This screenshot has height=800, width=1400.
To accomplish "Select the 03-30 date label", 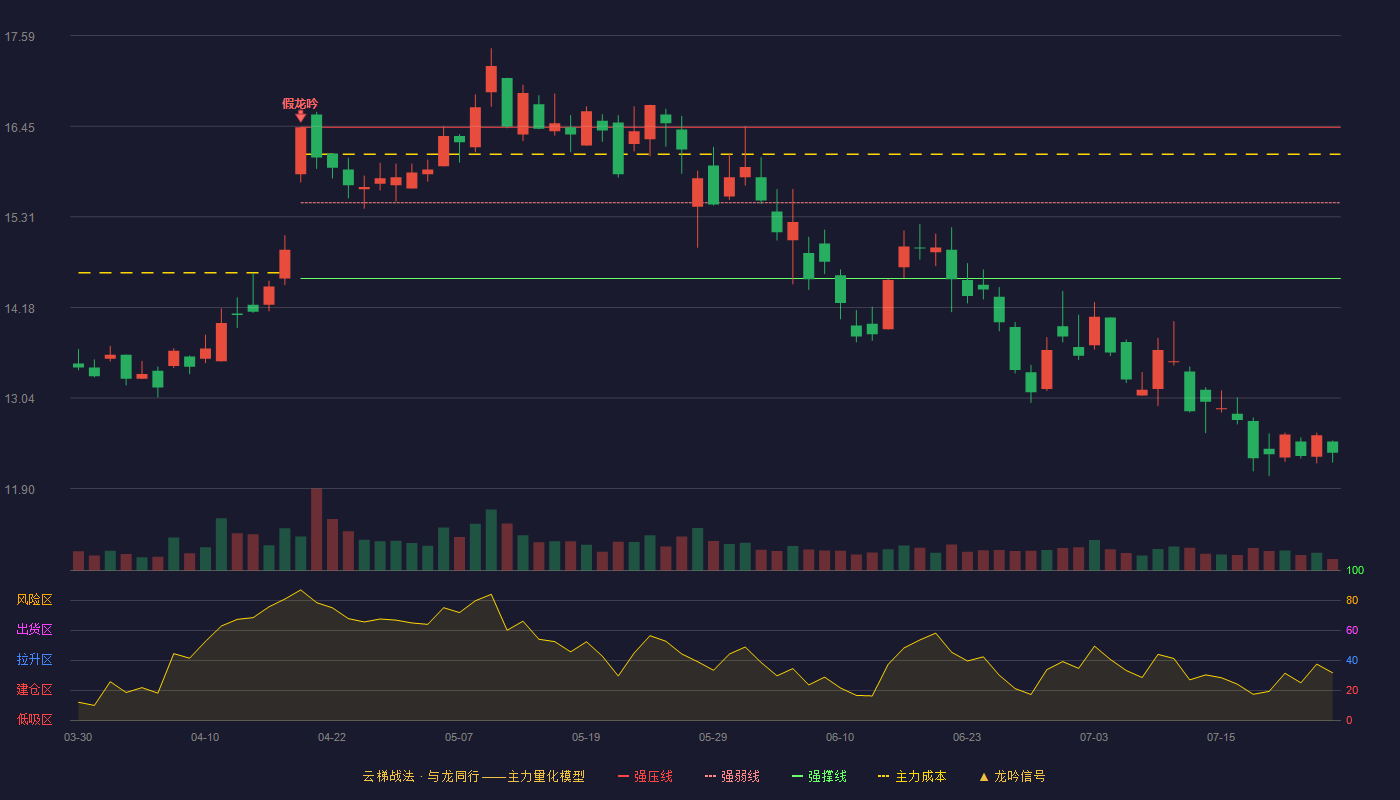I will click(x=78, y=737).
